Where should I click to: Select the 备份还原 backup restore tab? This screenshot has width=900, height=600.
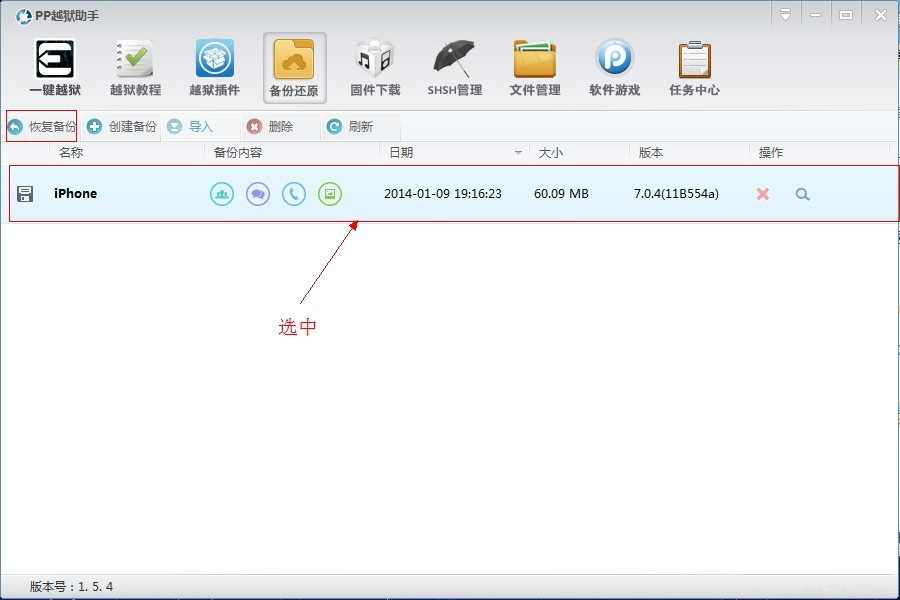(294, 68)
